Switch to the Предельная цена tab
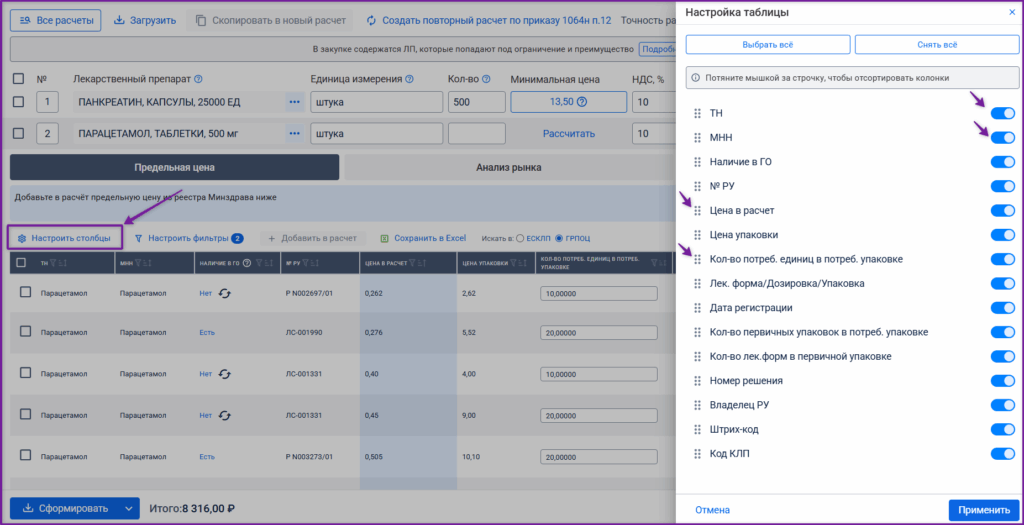 [x=174, y=167]
